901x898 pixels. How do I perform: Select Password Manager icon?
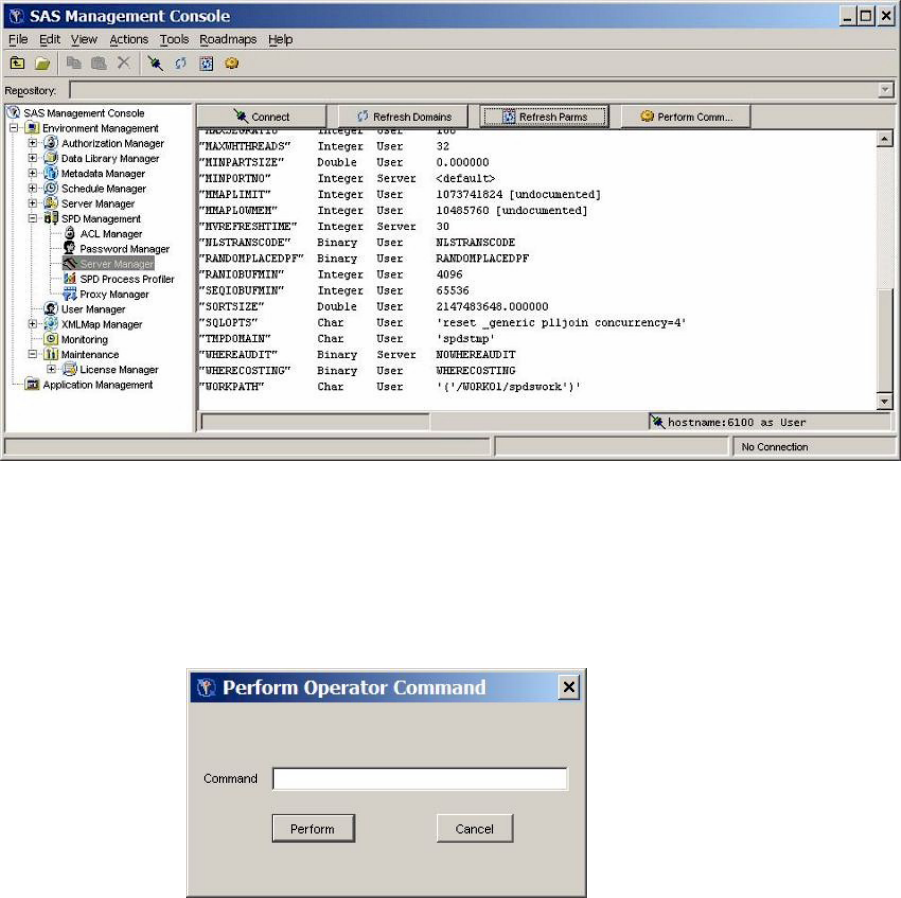[70, 248]
